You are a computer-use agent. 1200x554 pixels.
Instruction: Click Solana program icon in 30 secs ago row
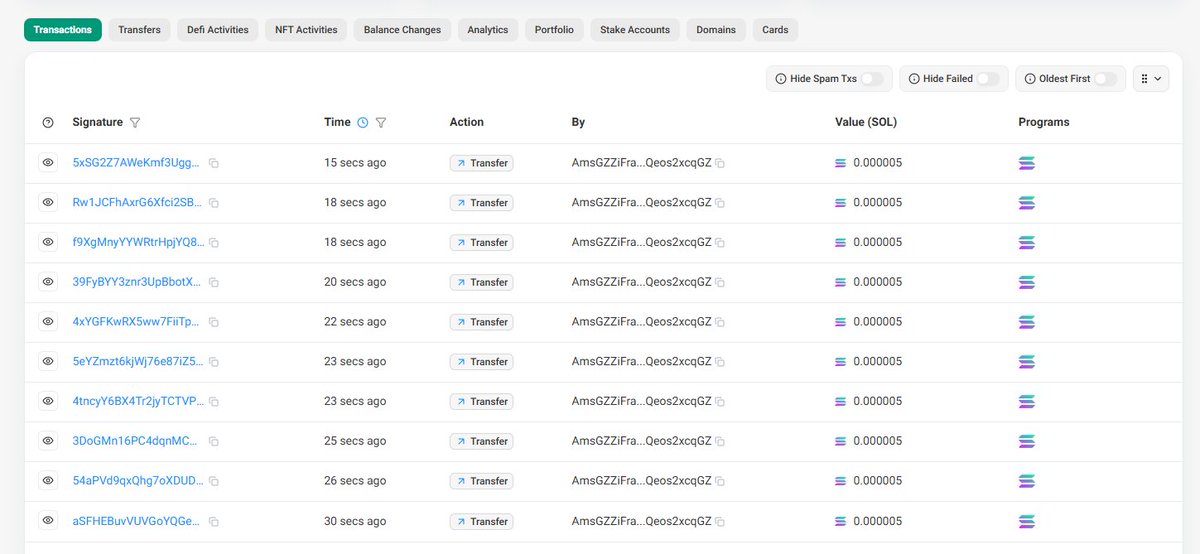1027,521
